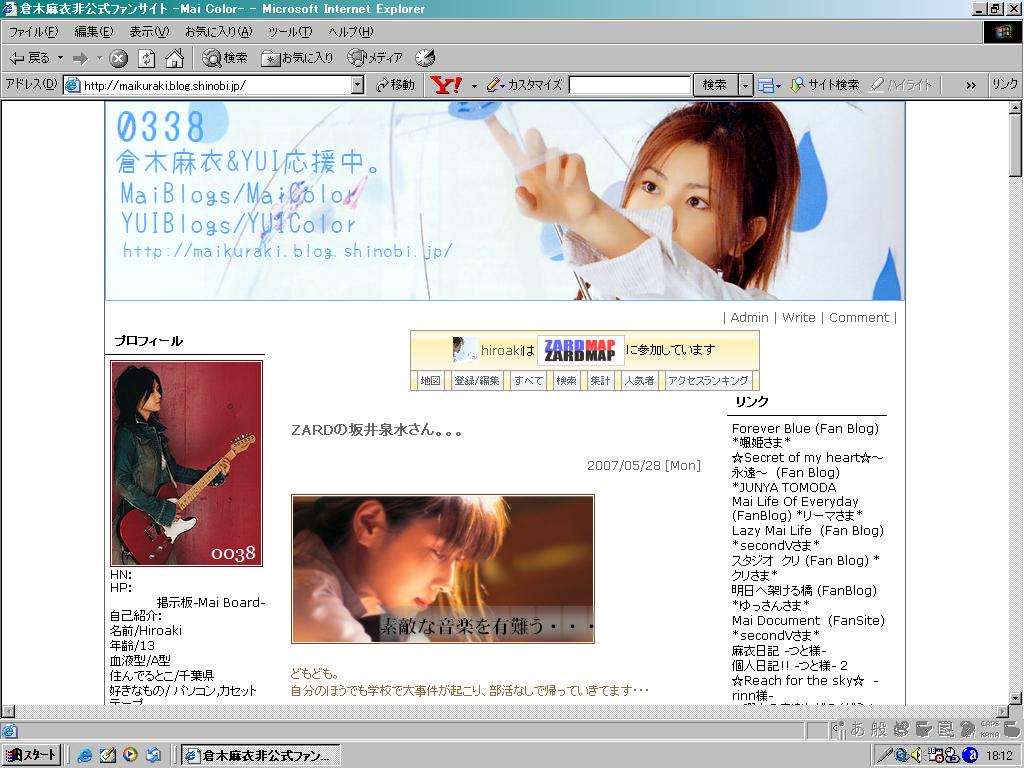Open the Lazy Mai Life (Fan Blog) link
The height and width of the screenshot is (768, 1024).
point(807,530)
